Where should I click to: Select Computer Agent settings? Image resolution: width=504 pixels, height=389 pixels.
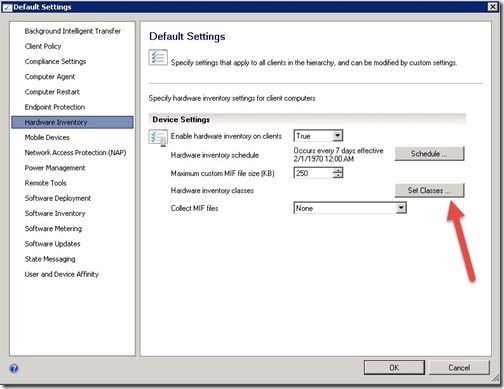click(50, 77)
